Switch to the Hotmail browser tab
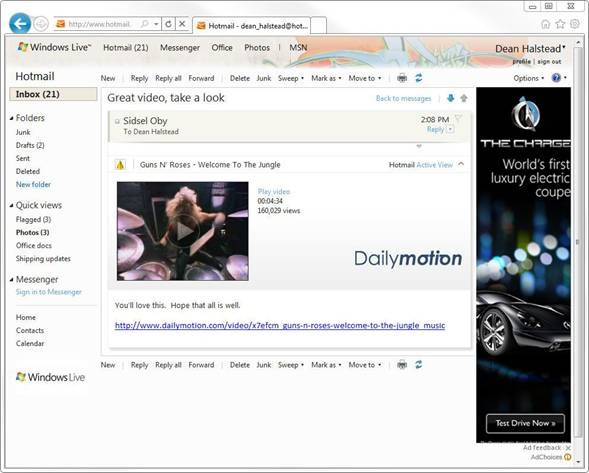 tap(252, 26)
